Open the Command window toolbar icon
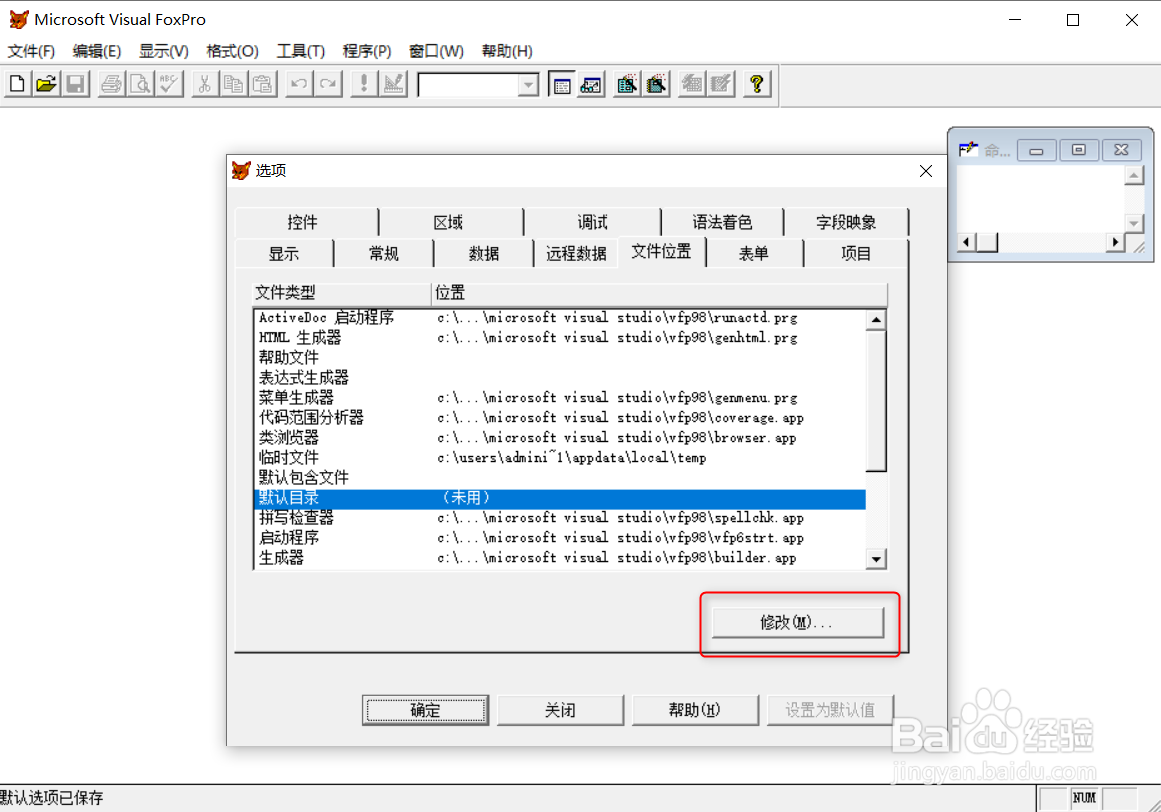The height and width of the screenshot is (812, 1161). (562, 84)
